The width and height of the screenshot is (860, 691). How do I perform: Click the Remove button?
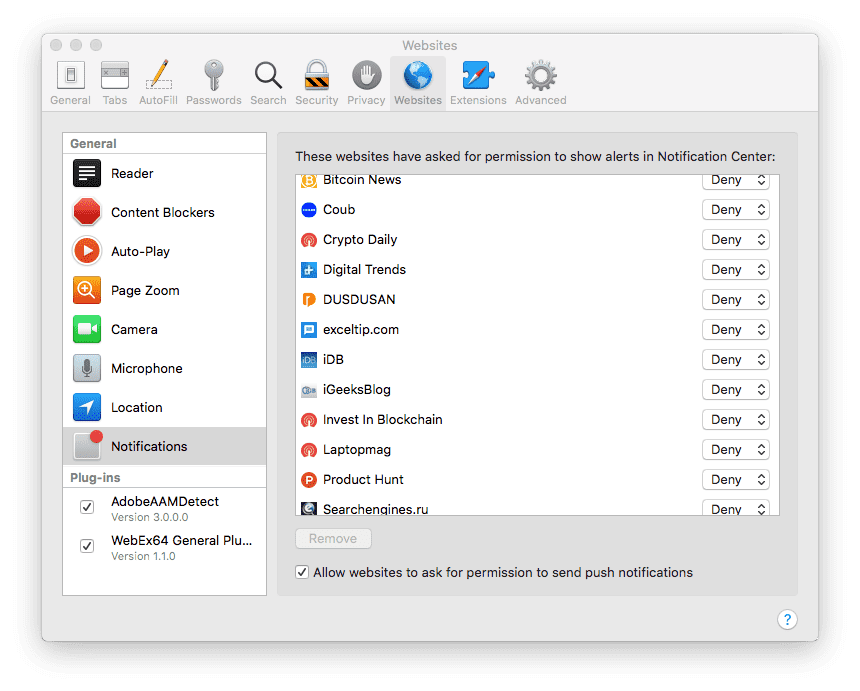pyautogui.click(x=333, y=539)
